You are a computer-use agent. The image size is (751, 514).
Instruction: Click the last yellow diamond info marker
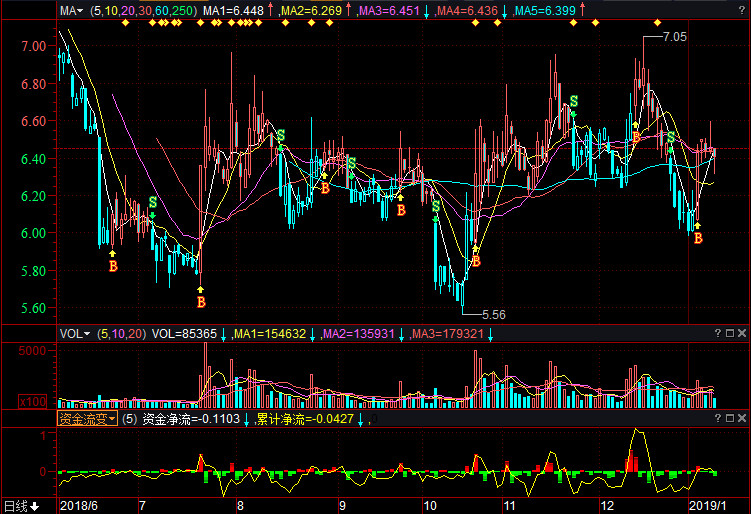tap(658, 23)
